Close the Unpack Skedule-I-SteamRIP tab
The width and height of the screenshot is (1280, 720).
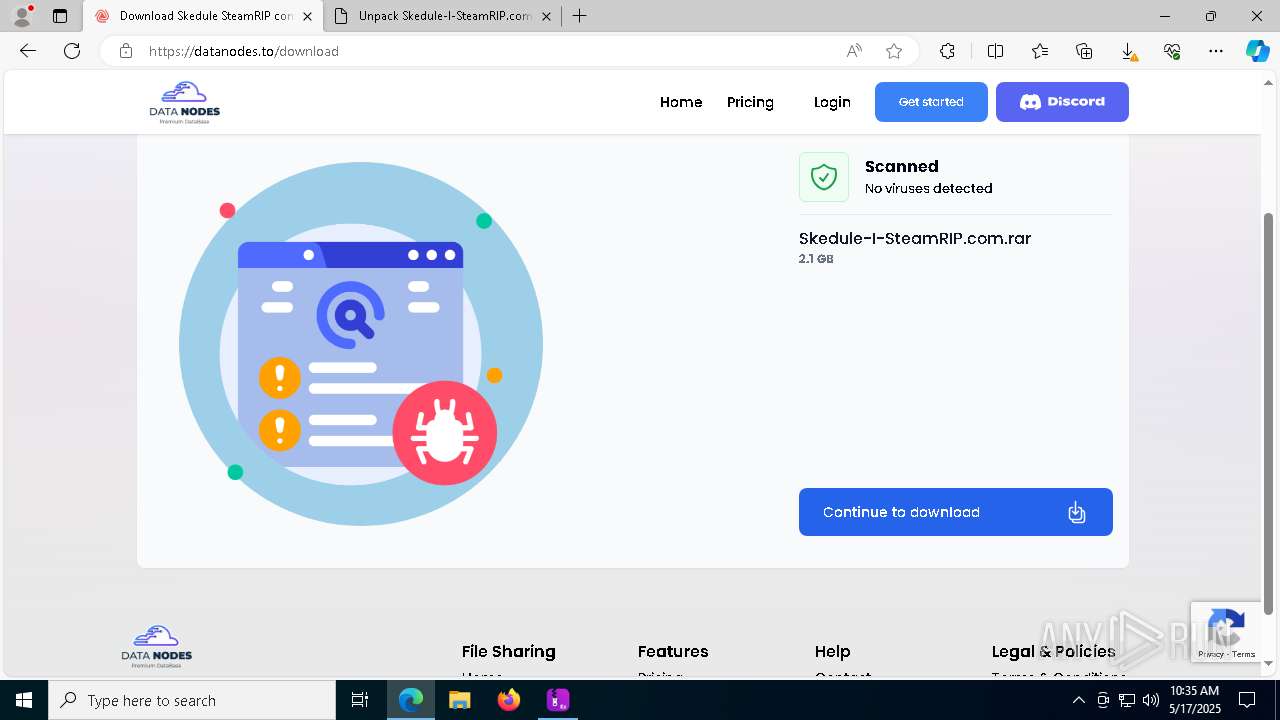(x=546, y=16)
